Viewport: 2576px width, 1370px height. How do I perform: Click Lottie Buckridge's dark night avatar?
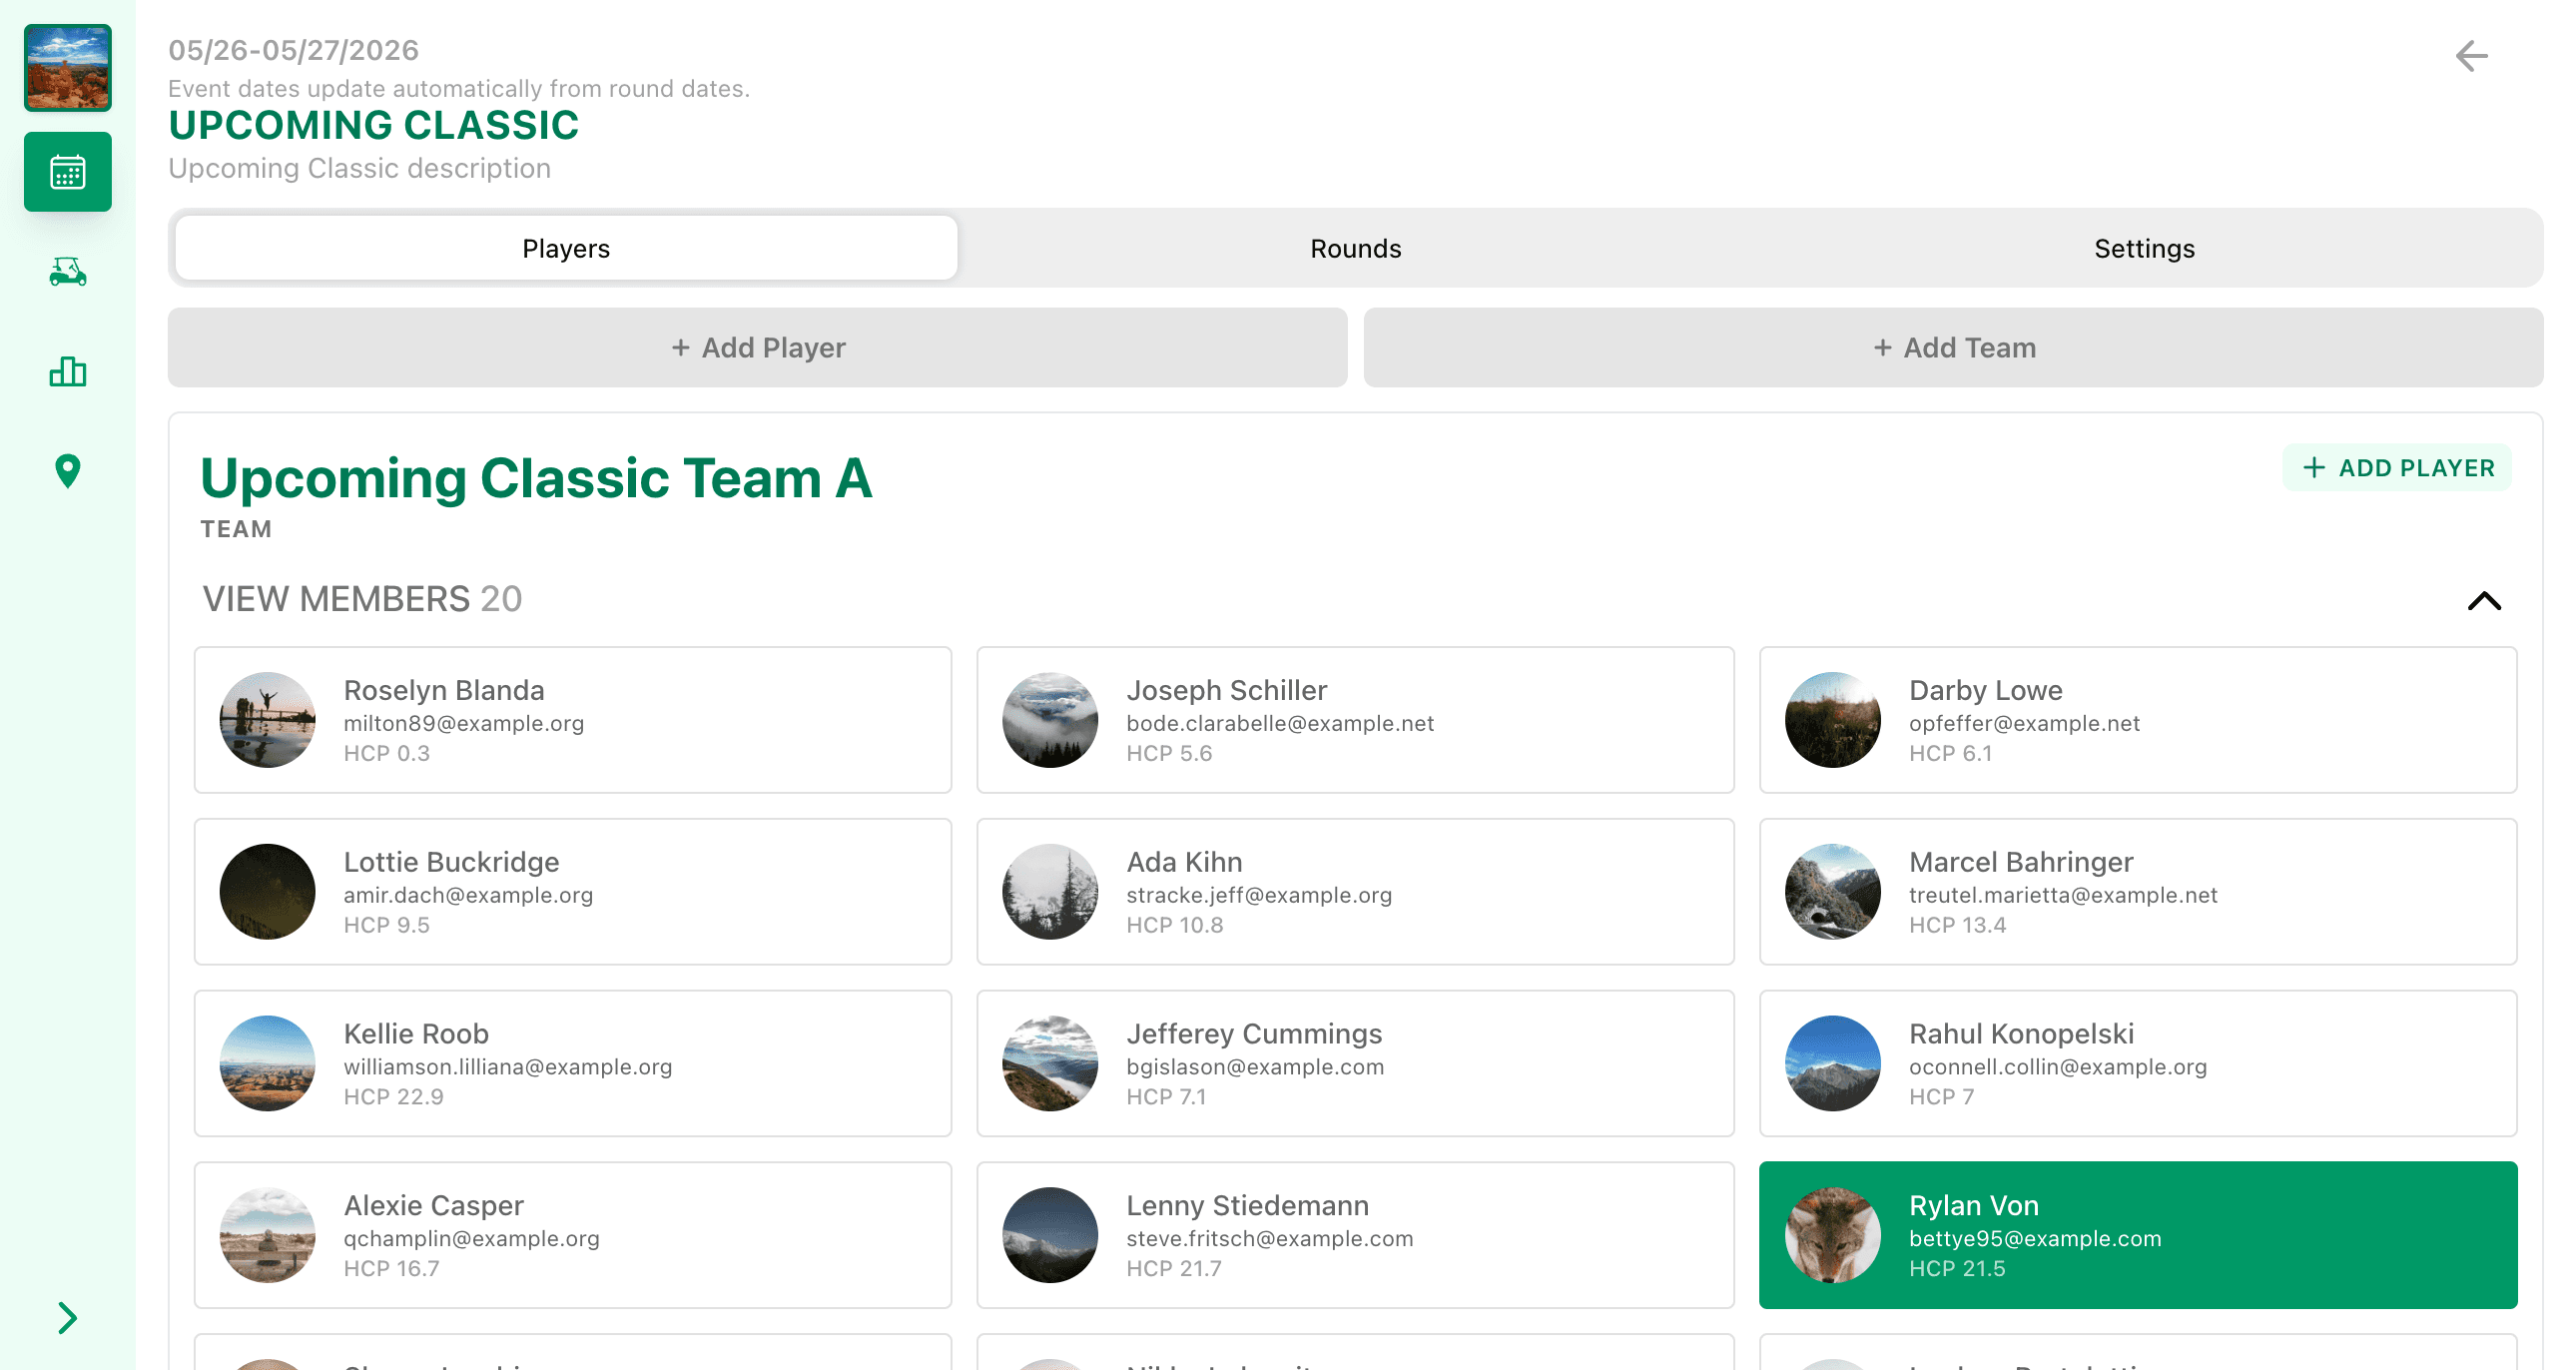point(267,892)
